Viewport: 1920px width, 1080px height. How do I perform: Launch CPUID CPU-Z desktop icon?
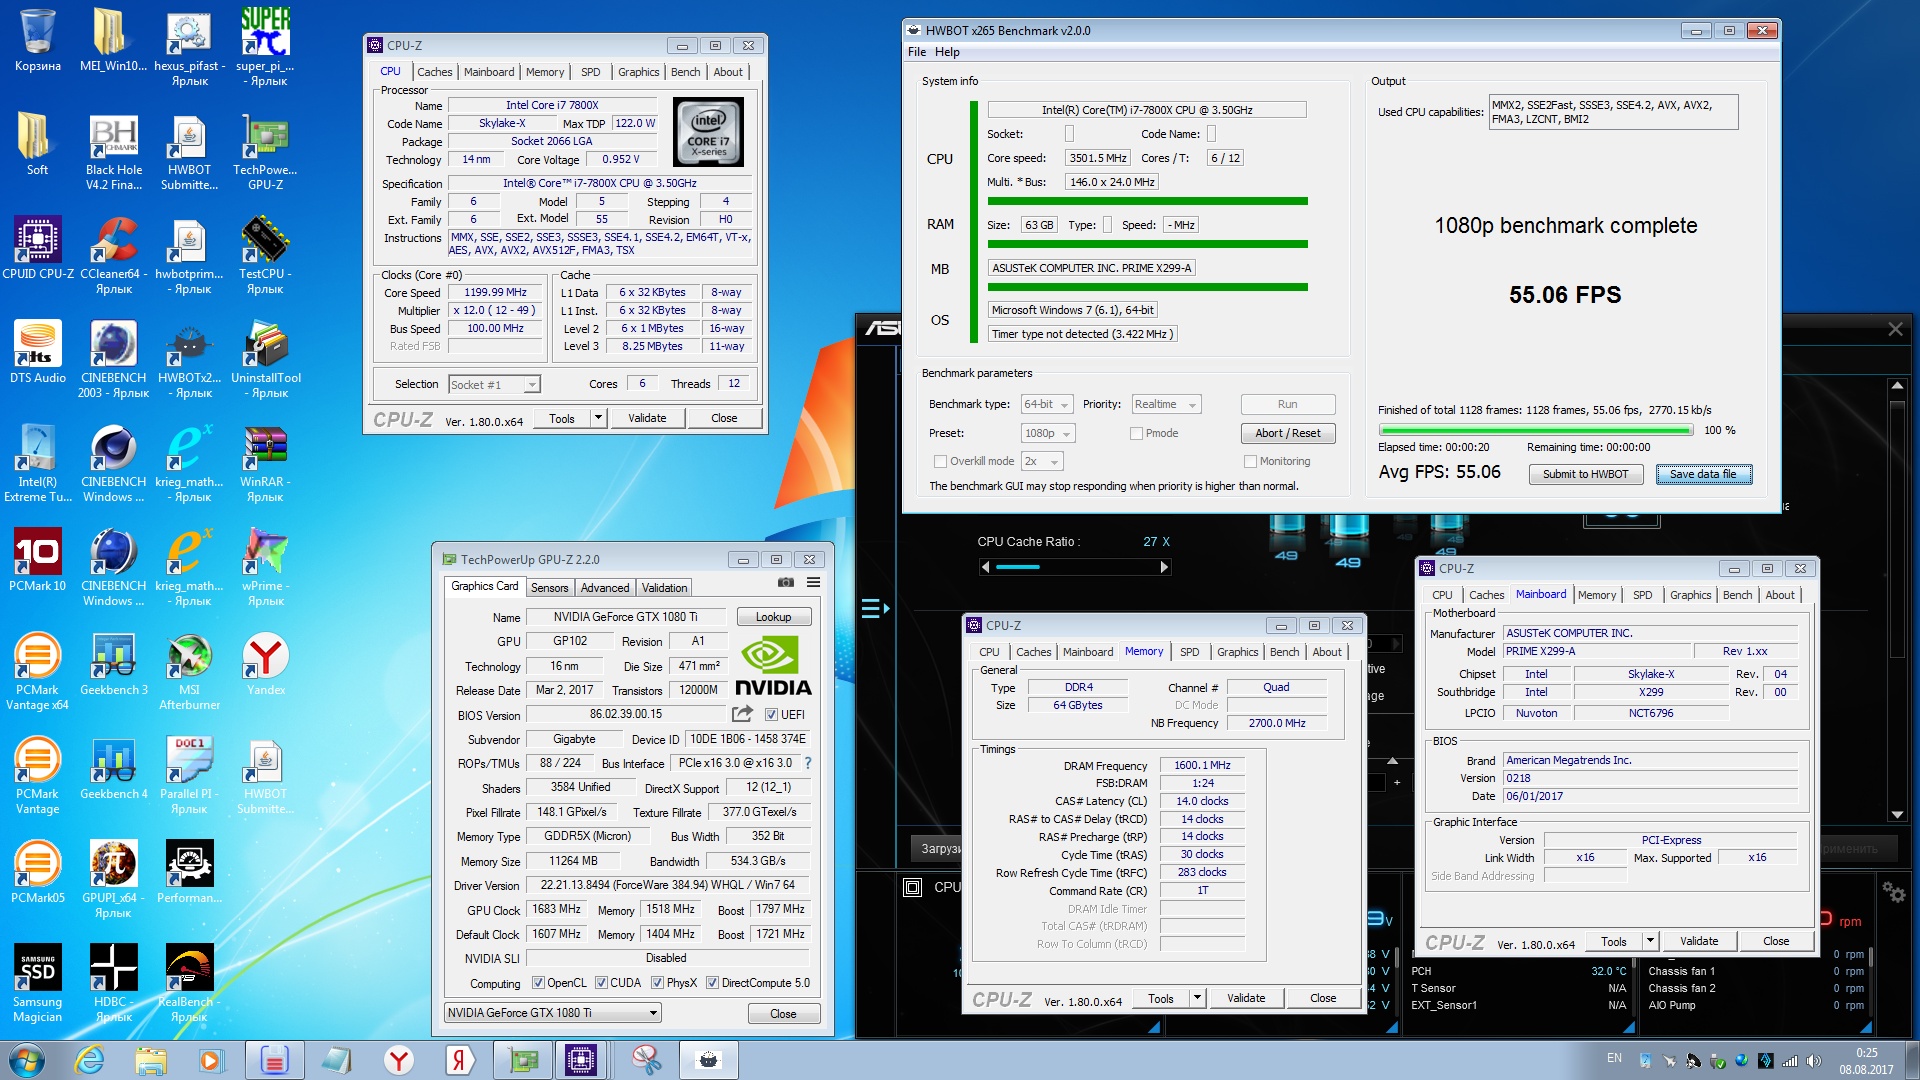coord(38,248)
